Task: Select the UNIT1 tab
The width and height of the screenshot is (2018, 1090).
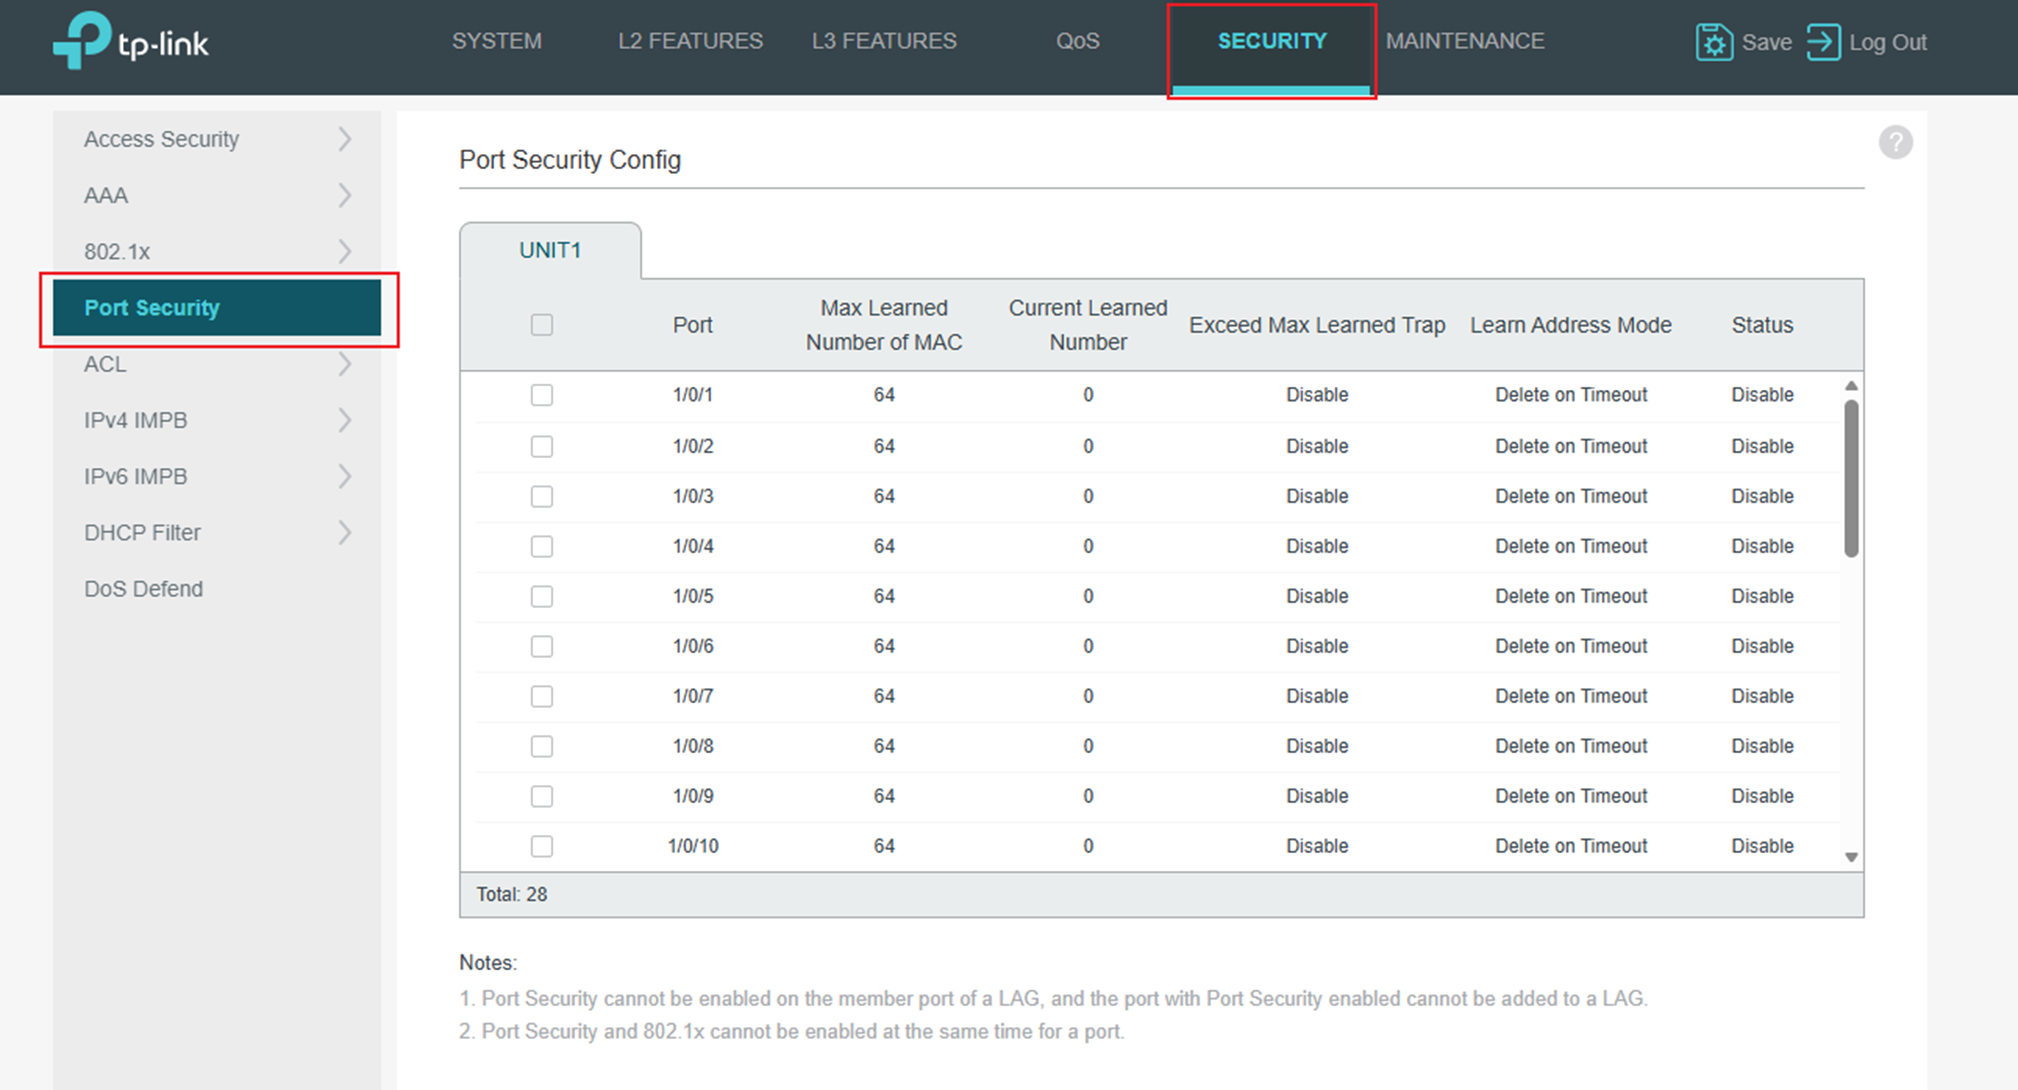Action: (x=550, y=250)
